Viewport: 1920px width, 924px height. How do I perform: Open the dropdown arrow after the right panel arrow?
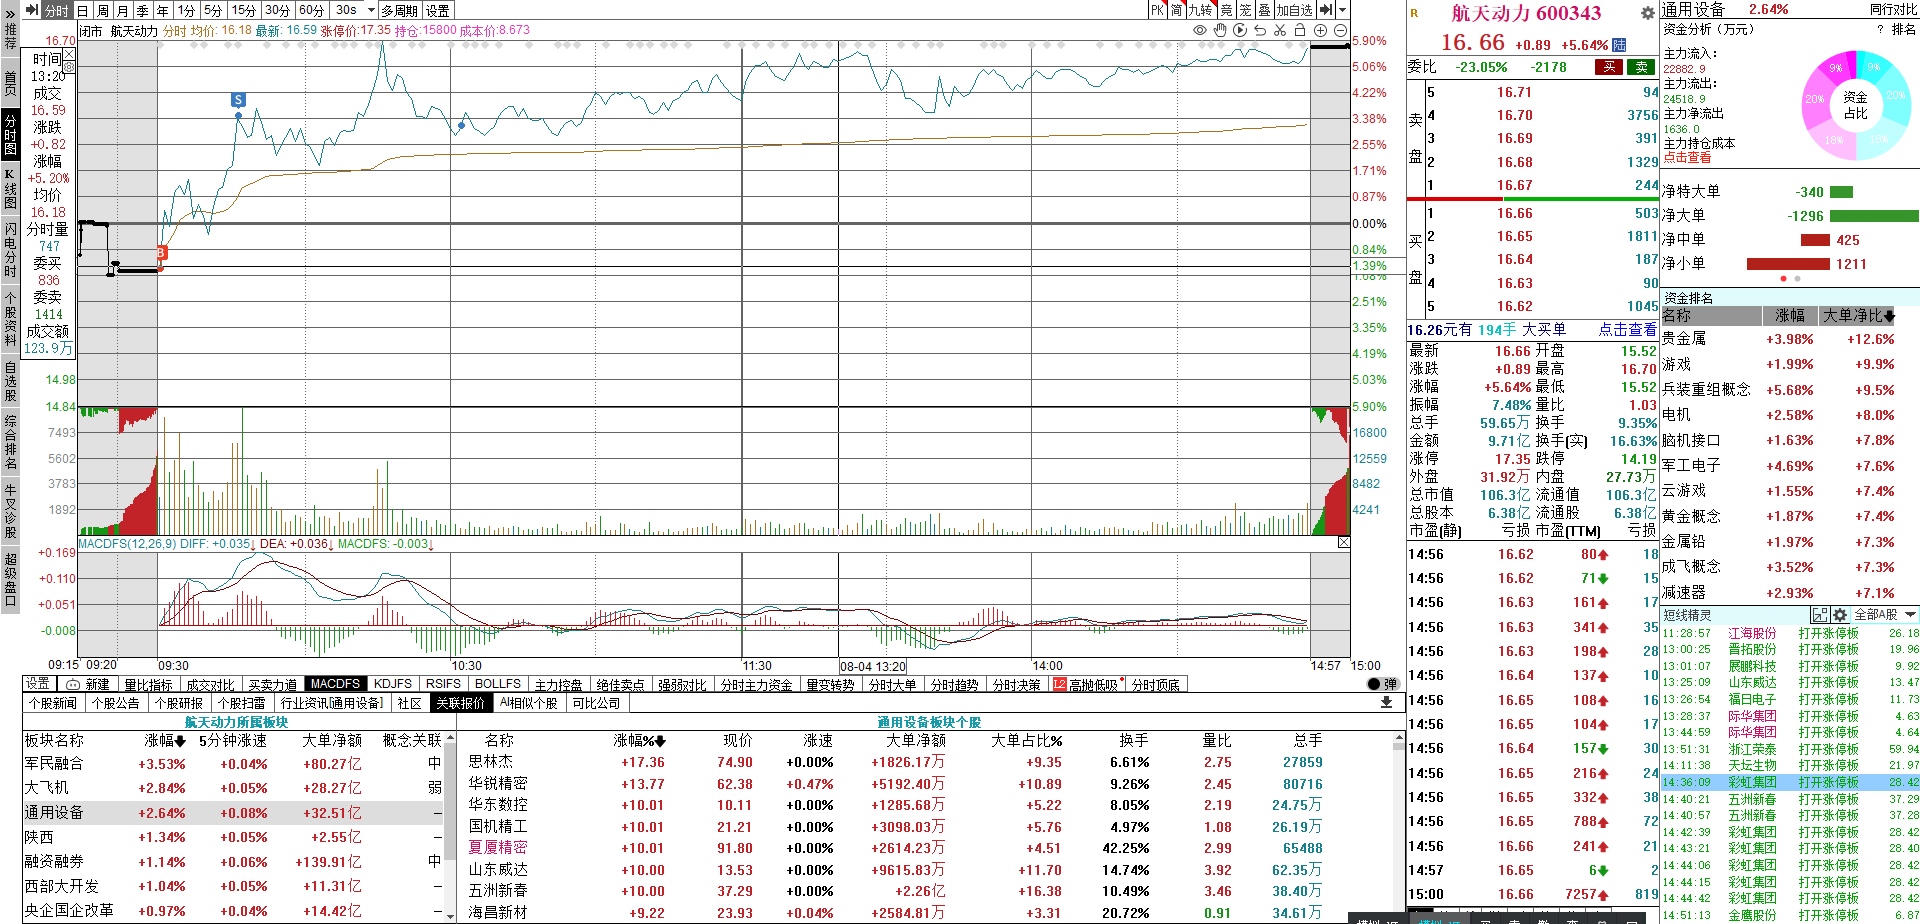1341,10
